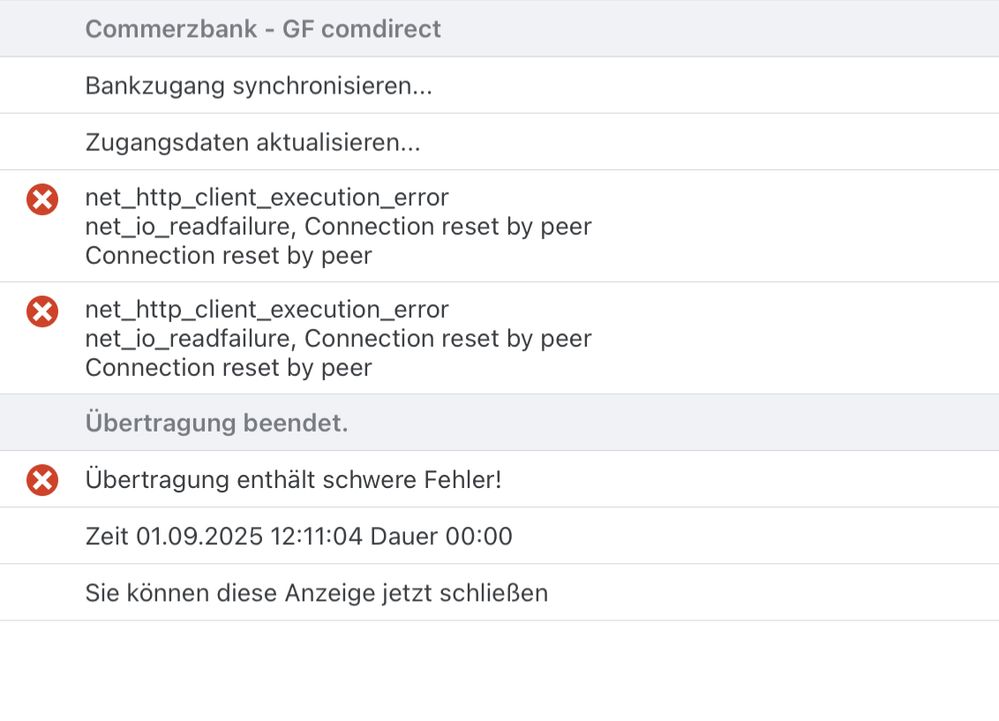Select the "Commerzbank - GF comdirect" header row
Image resolution: width=999 pixels, height=721 pixels.
click(x=263, y=29)
